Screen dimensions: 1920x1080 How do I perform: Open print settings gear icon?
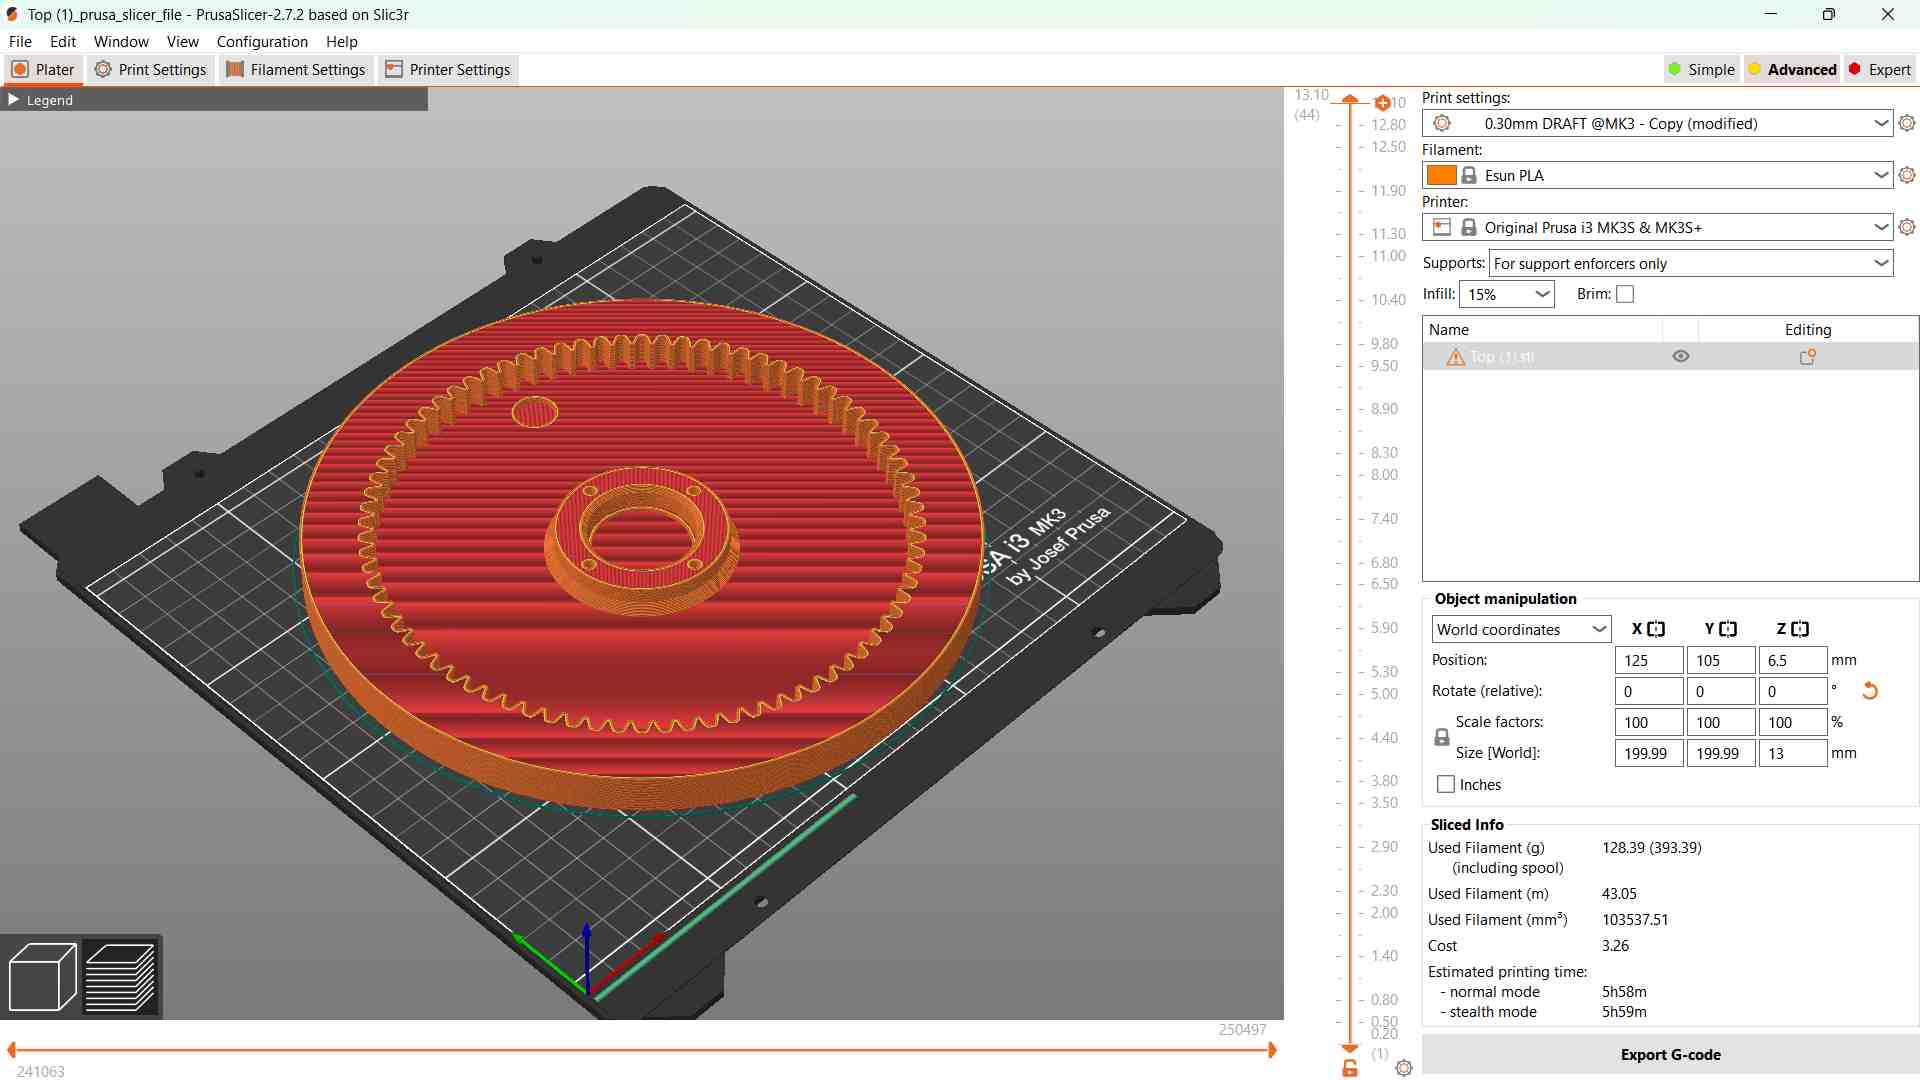point(1907,123)
